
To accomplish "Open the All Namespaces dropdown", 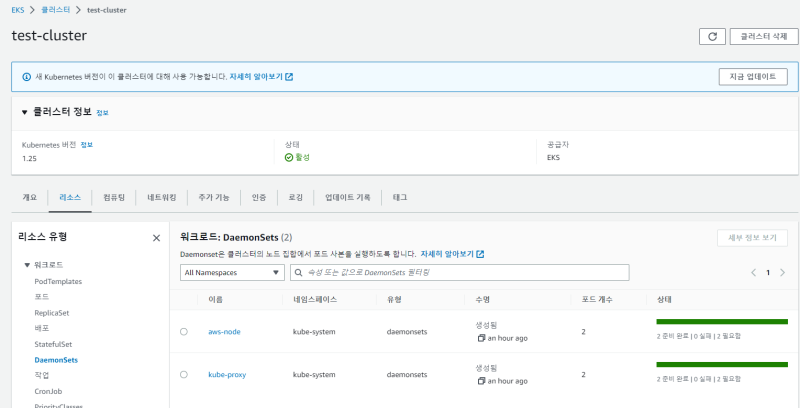I will (232, 272).
